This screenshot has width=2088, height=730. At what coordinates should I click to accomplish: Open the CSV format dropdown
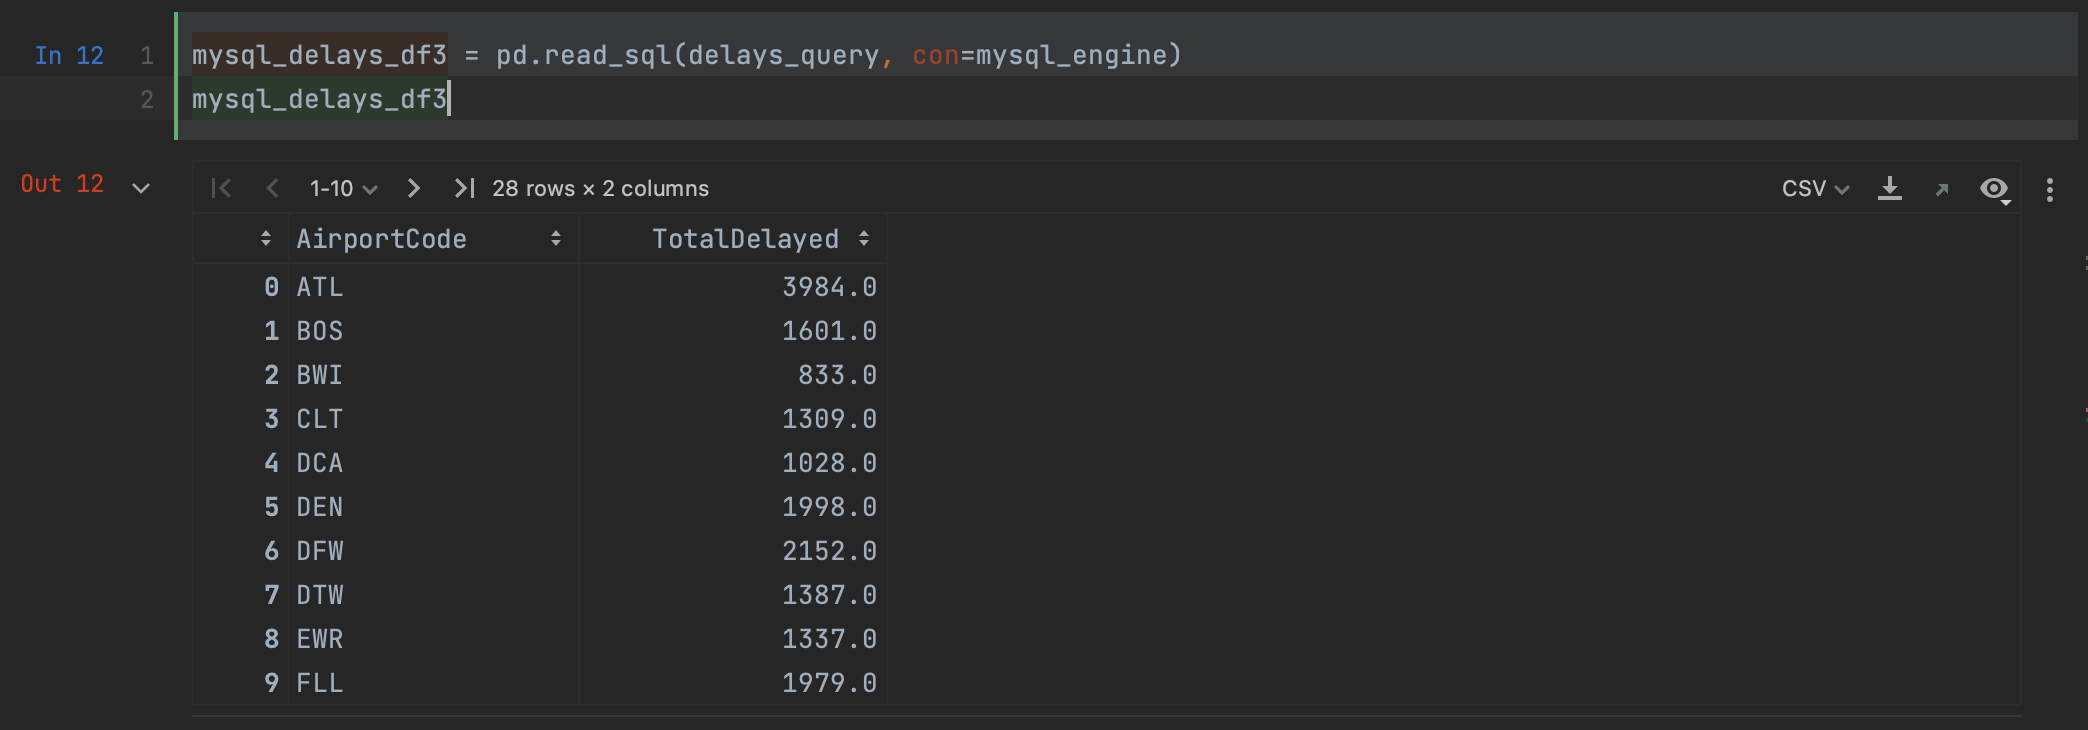click(1815, 188)
